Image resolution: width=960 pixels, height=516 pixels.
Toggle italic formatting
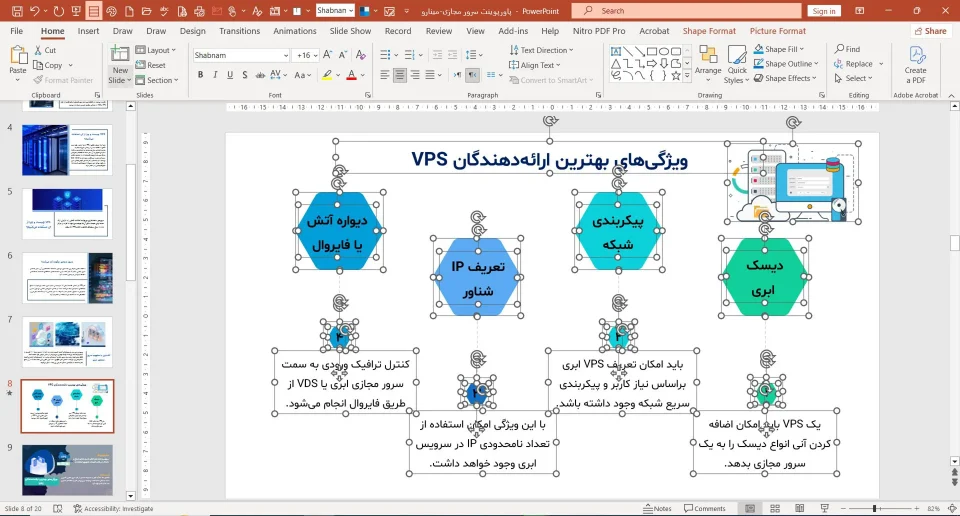click(x=215, y=75)
